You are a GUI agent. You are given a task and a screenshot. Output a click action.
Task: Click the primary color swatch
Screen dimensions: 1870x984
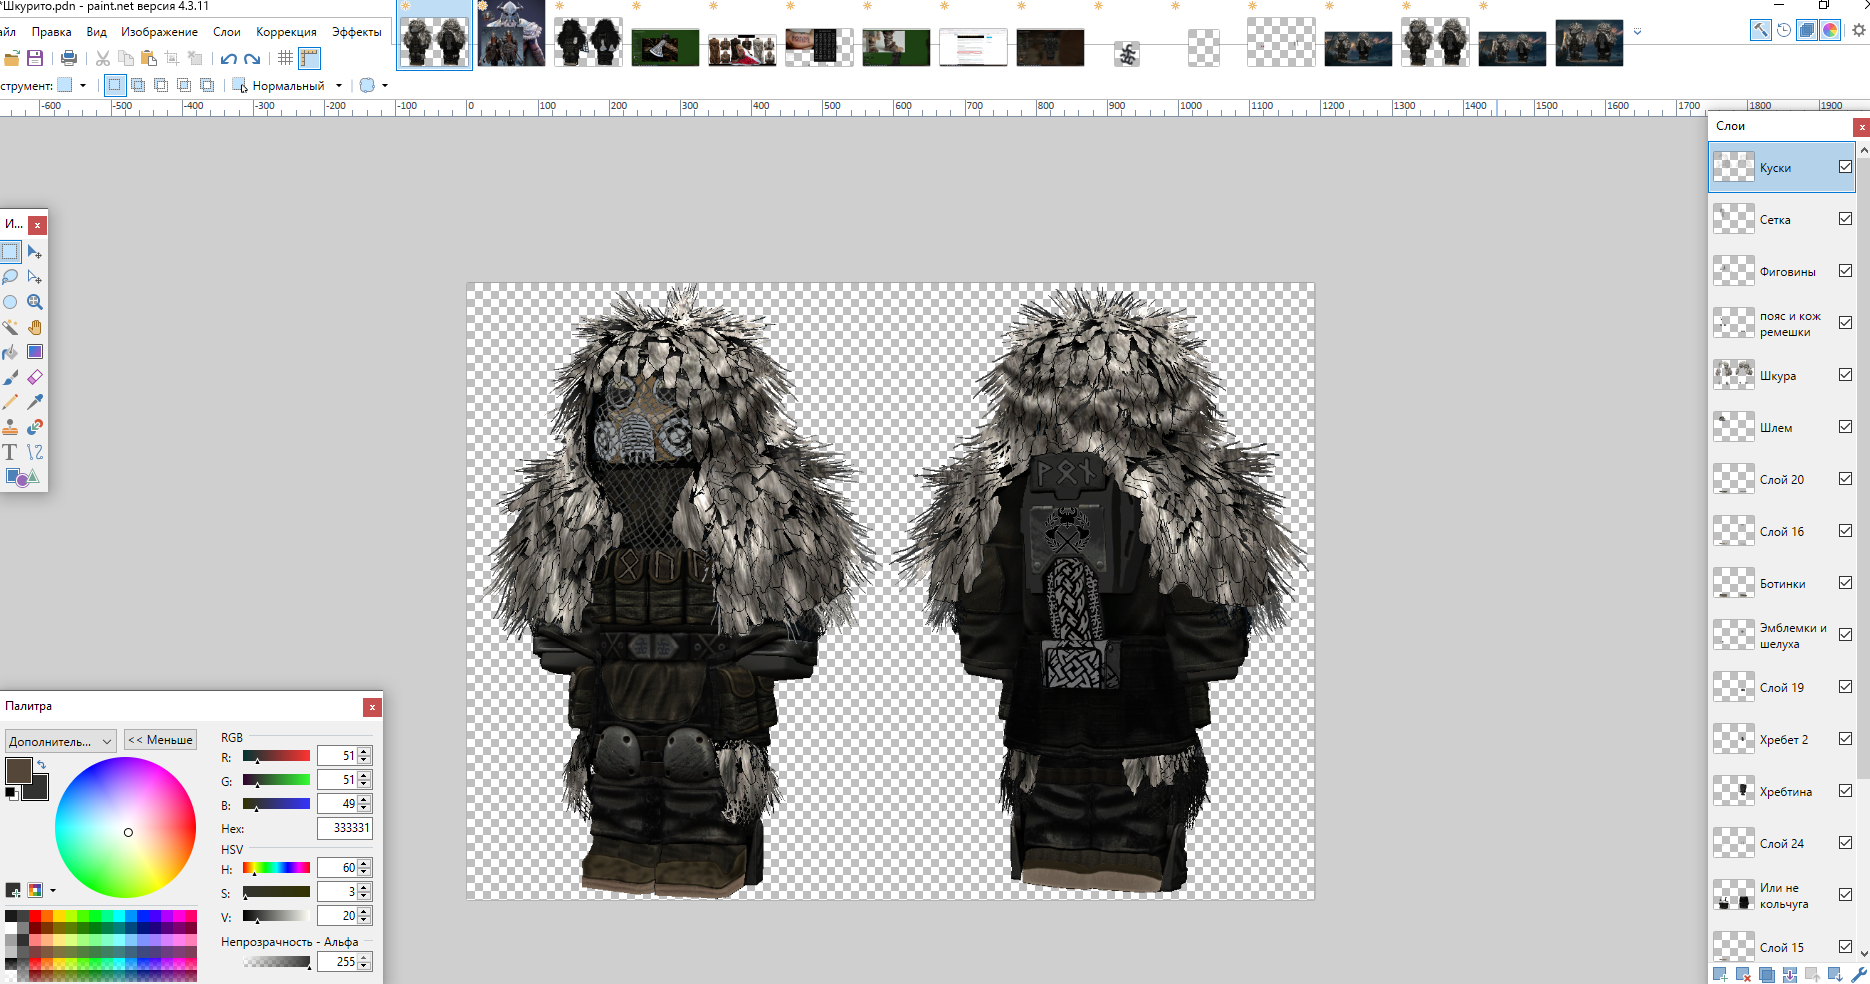[x=17, y=769]
